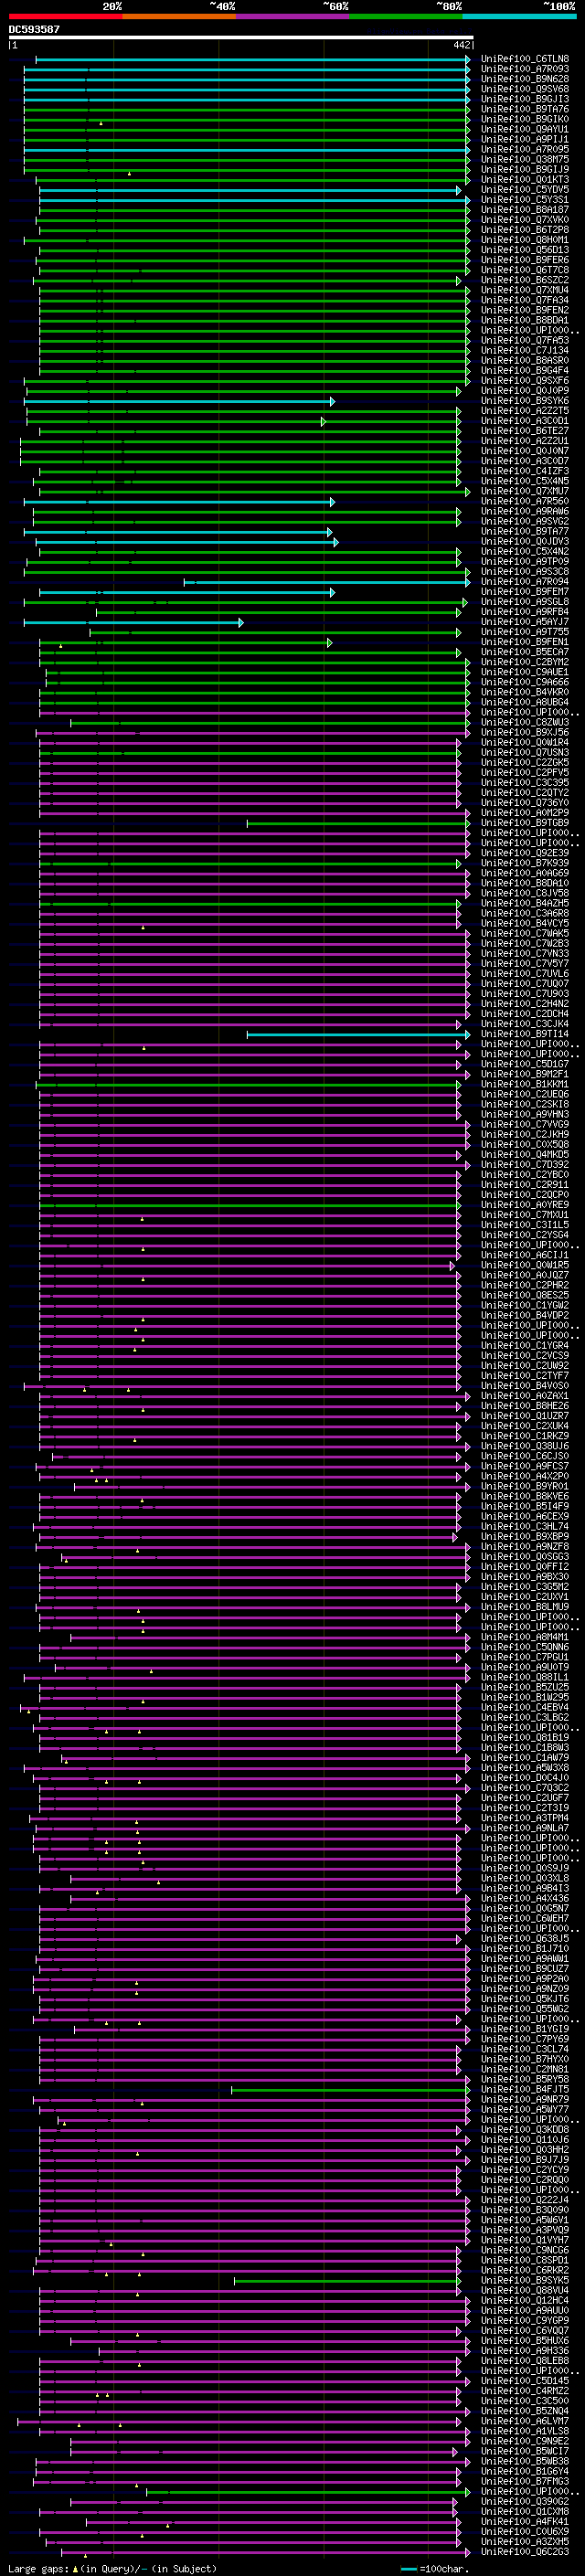Select hit label UniRef100_A6LVM7
The width and height of the screenshot is (585, 2576).
coord(525,2421)
